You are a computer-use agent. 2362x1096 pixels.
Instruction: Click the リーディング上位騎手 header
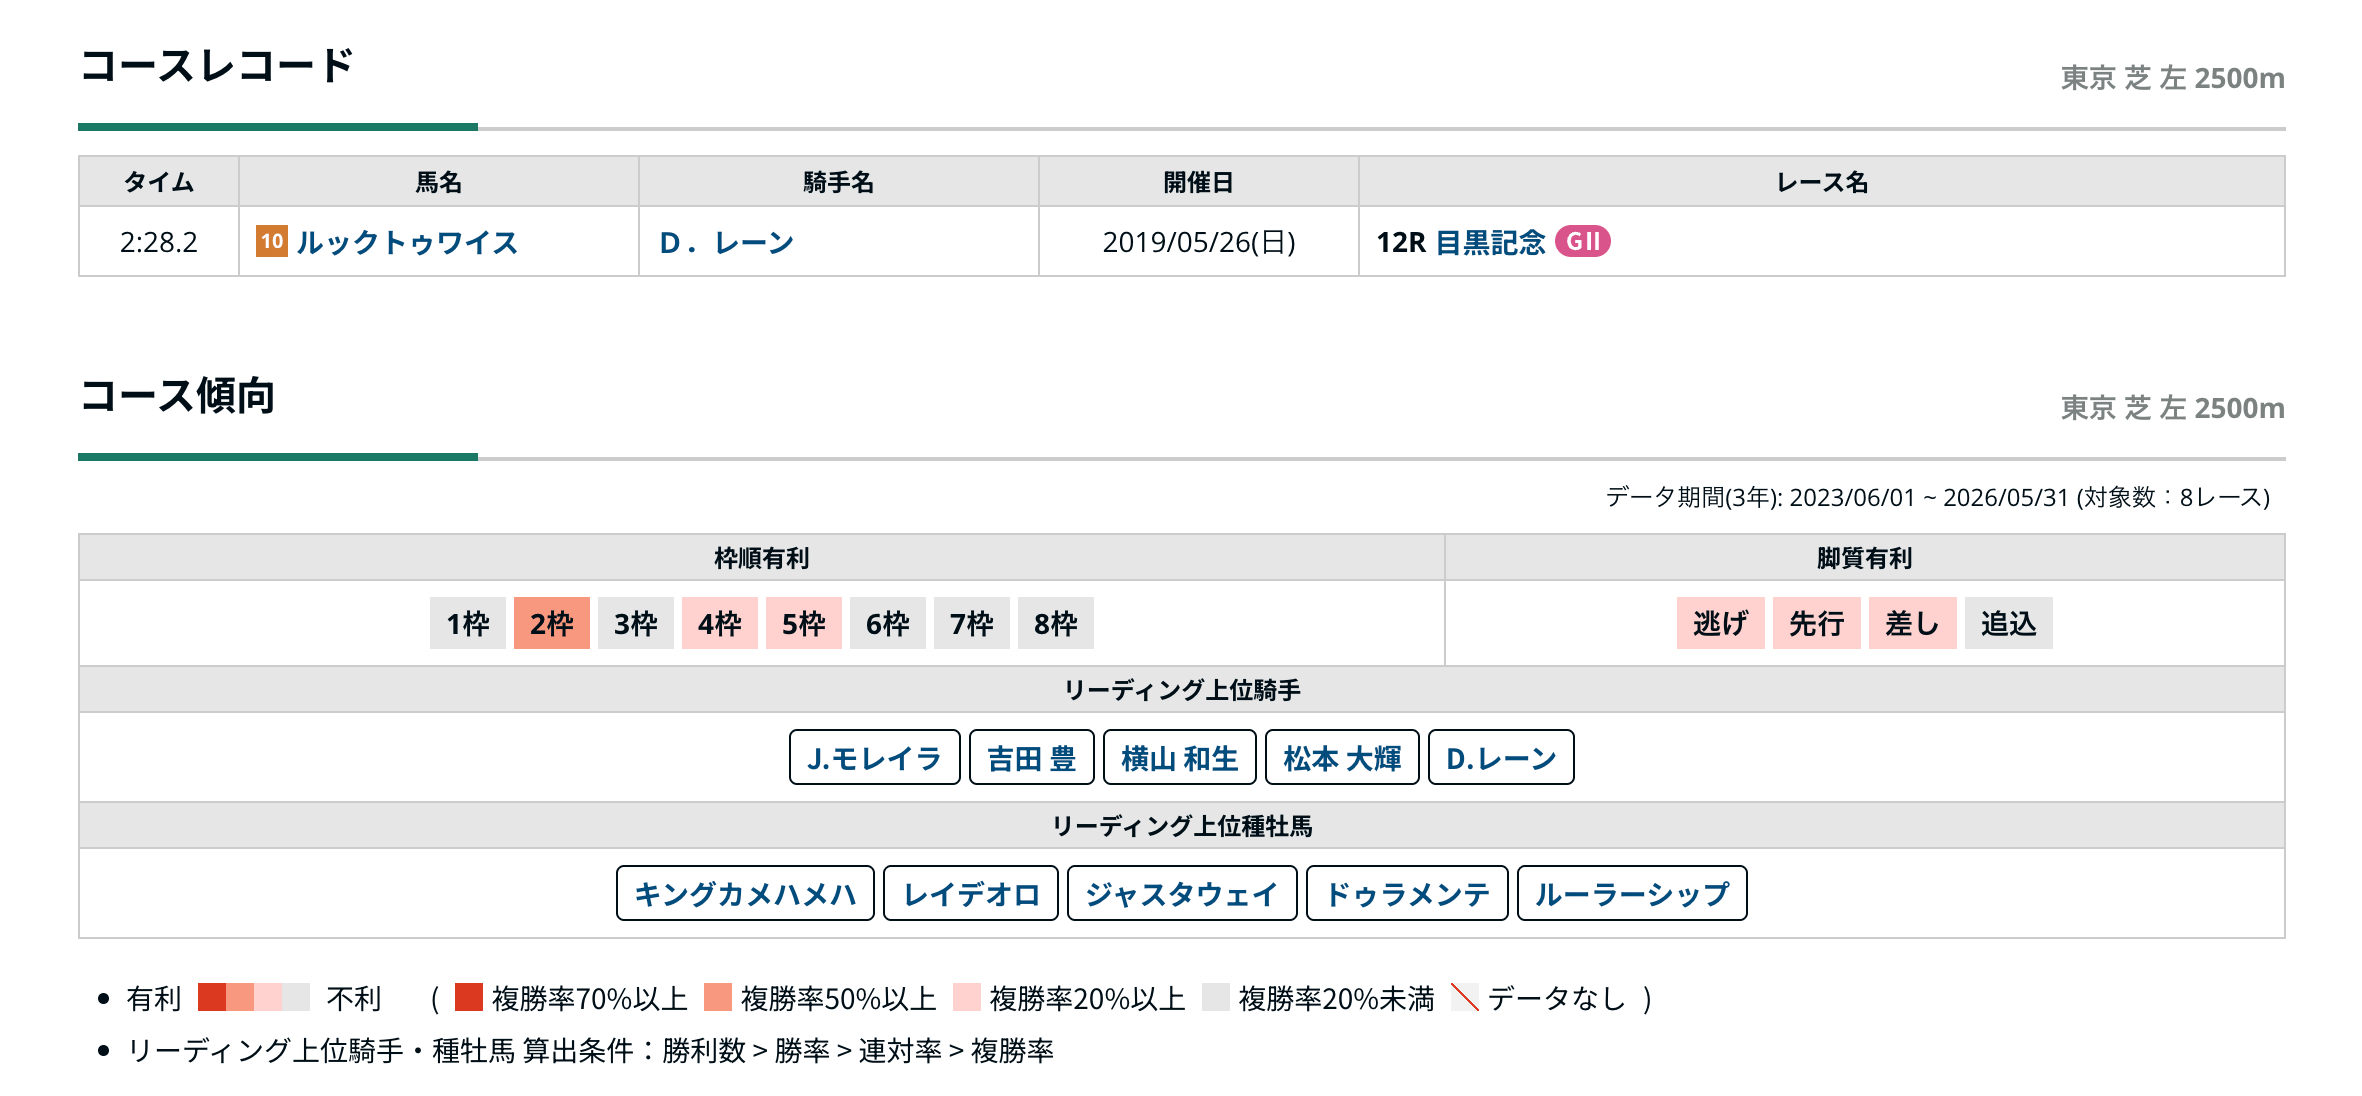(1182, 690)
